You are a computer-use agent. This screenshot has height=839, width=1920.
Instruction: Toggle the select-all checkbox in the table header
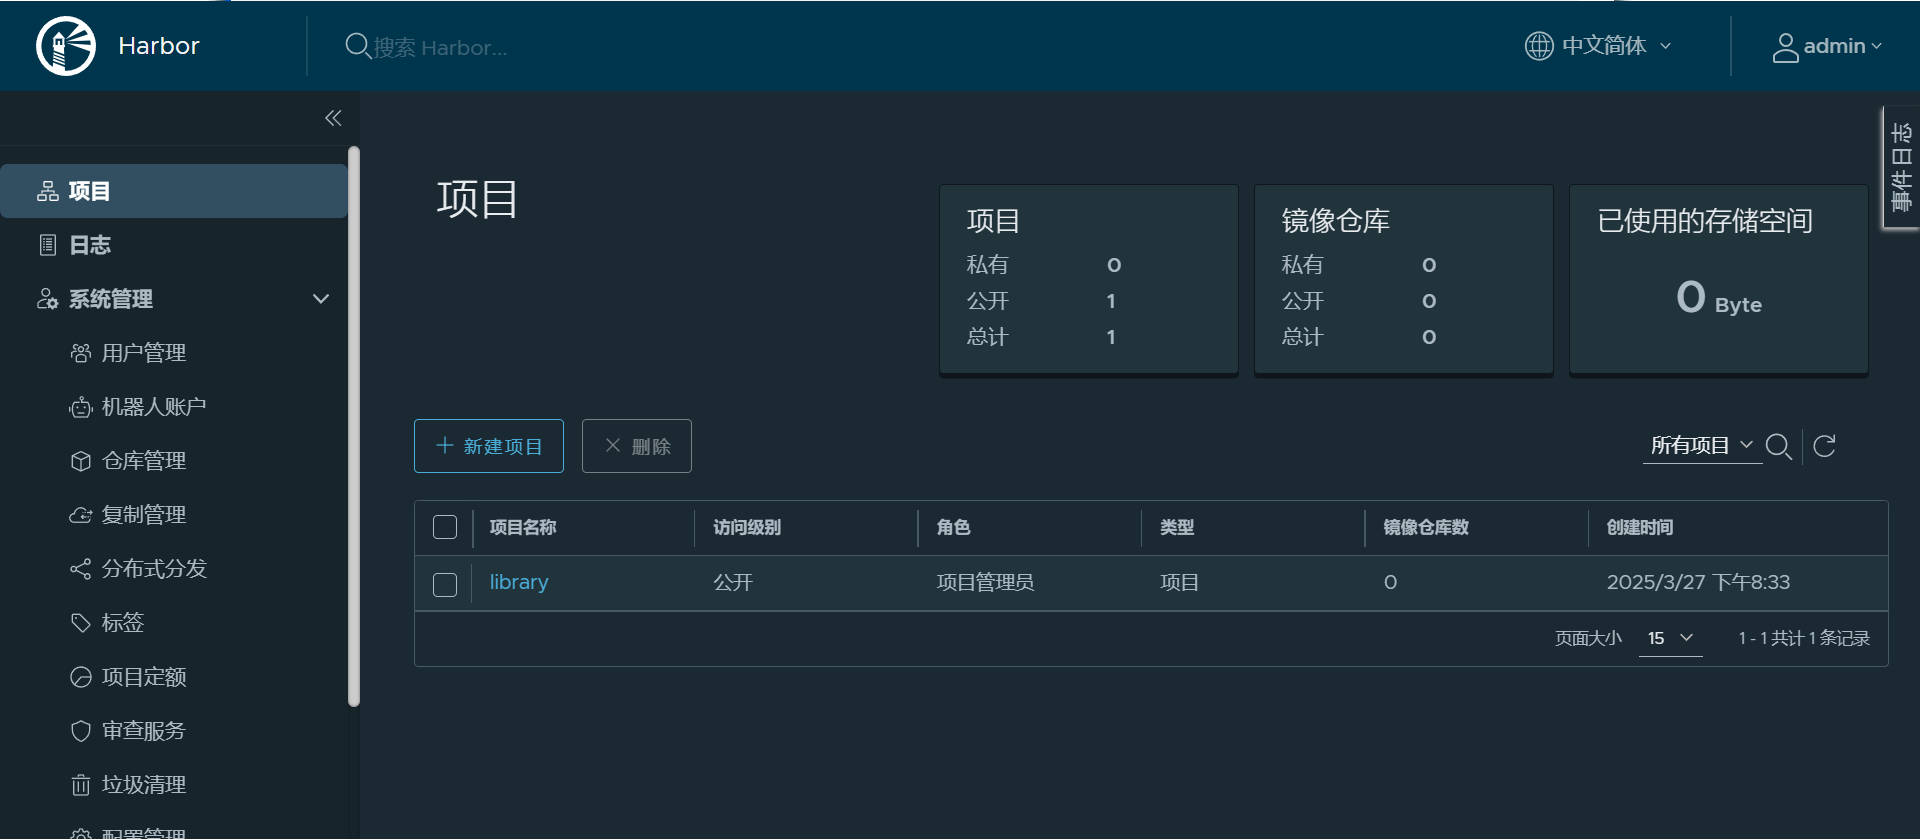[445, 527]
